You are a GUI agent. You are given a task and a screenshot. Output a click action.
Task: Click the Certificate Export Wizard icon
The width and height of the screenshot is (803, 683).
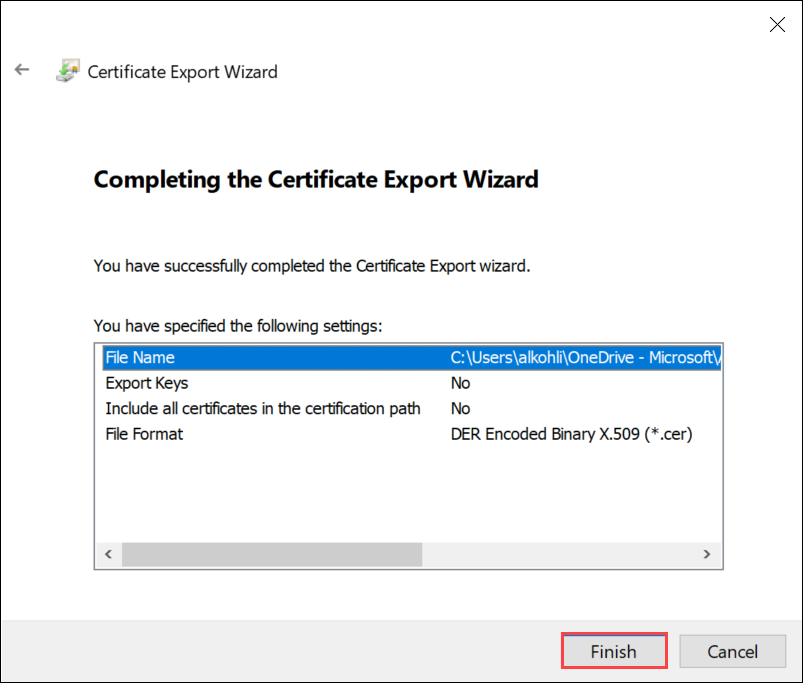[67, 70]
